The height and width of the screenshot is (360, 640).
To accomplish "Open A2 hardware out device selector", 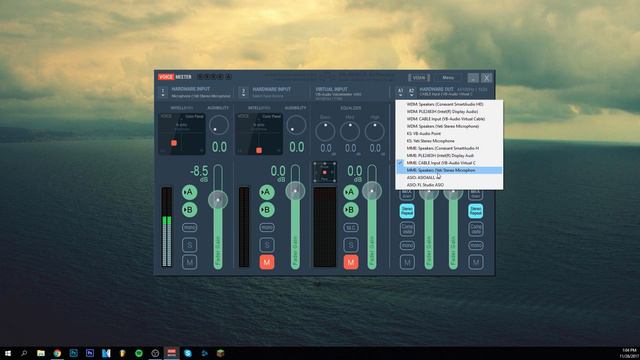I will 411,92.
